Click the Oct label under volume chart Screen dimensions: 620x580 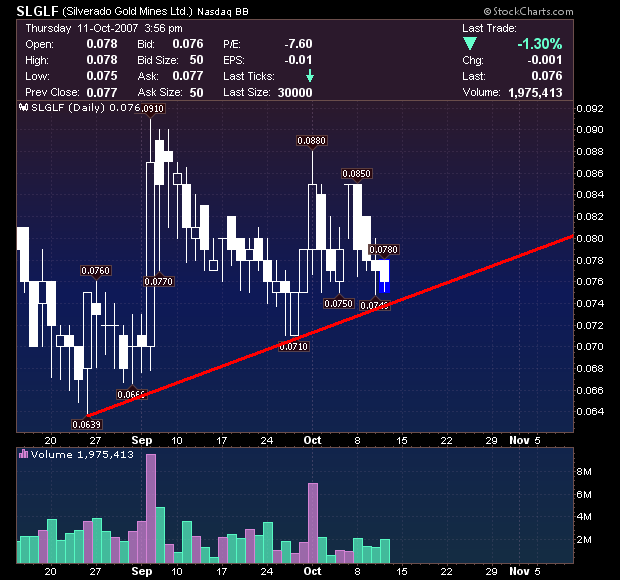(312, 571)
